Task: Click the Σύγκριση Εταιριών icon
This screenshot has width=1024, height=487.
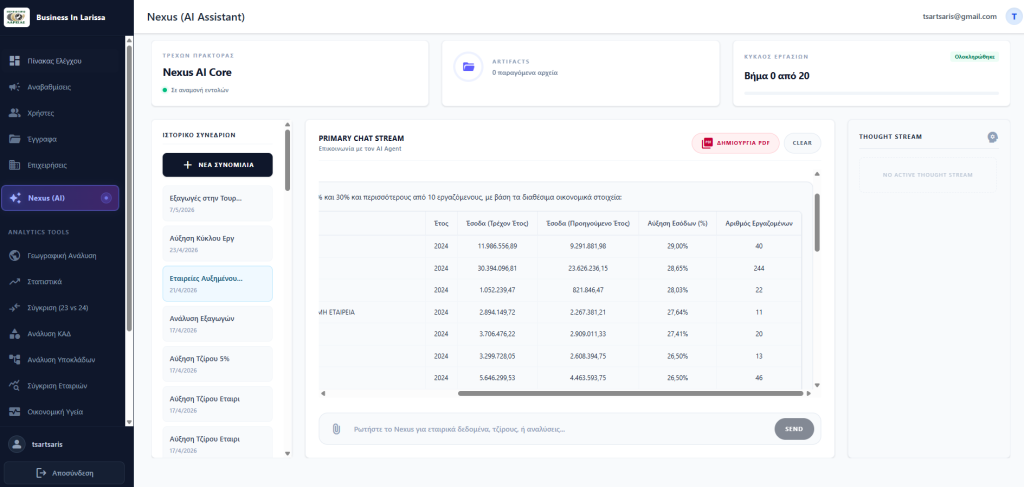Action: pos(14,386)
